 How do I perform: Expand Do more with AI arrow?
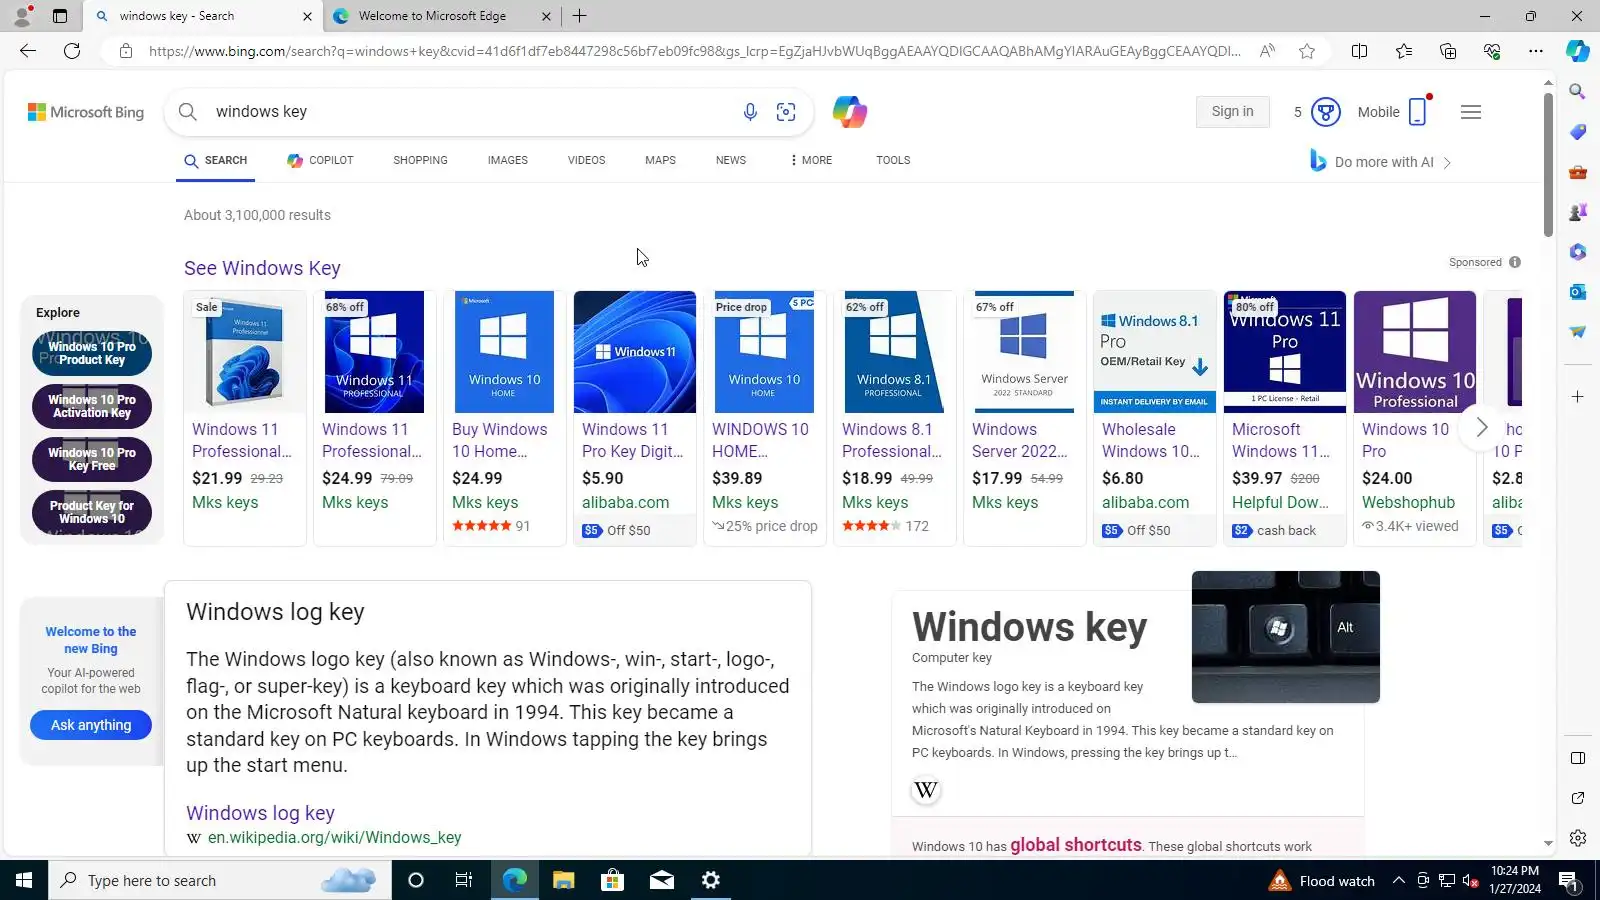coord(1447,162)
